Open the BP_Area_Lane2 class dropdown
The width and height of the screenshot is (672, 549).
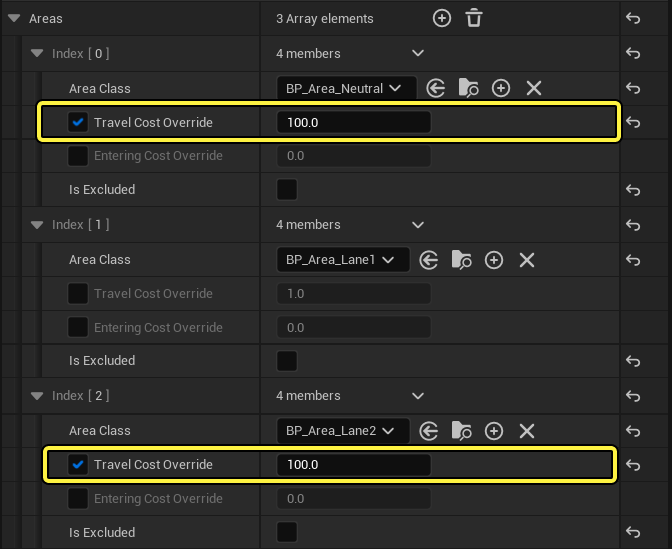click(x=343, y=431)
